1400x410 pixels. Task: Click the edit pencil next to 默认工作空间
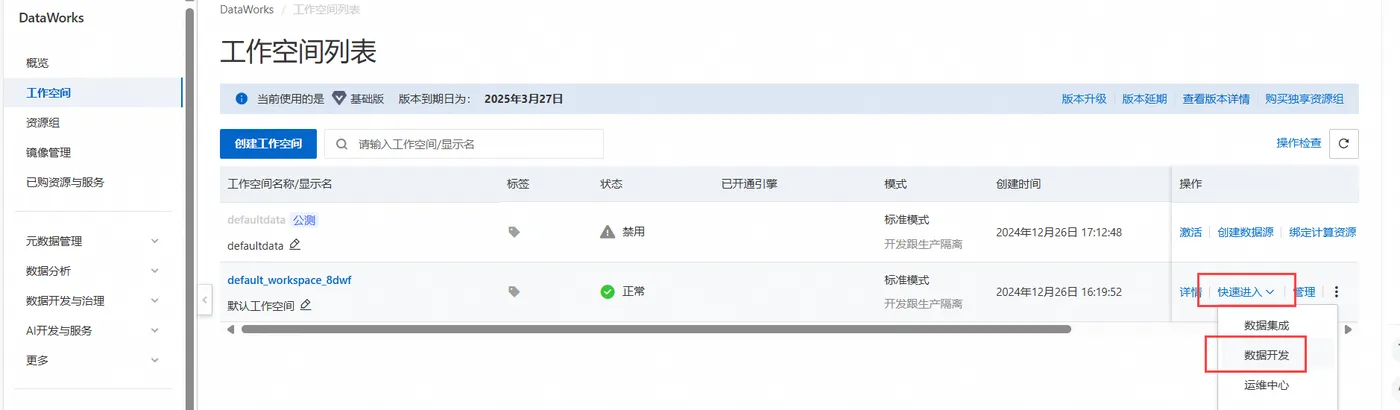[305, 305]
